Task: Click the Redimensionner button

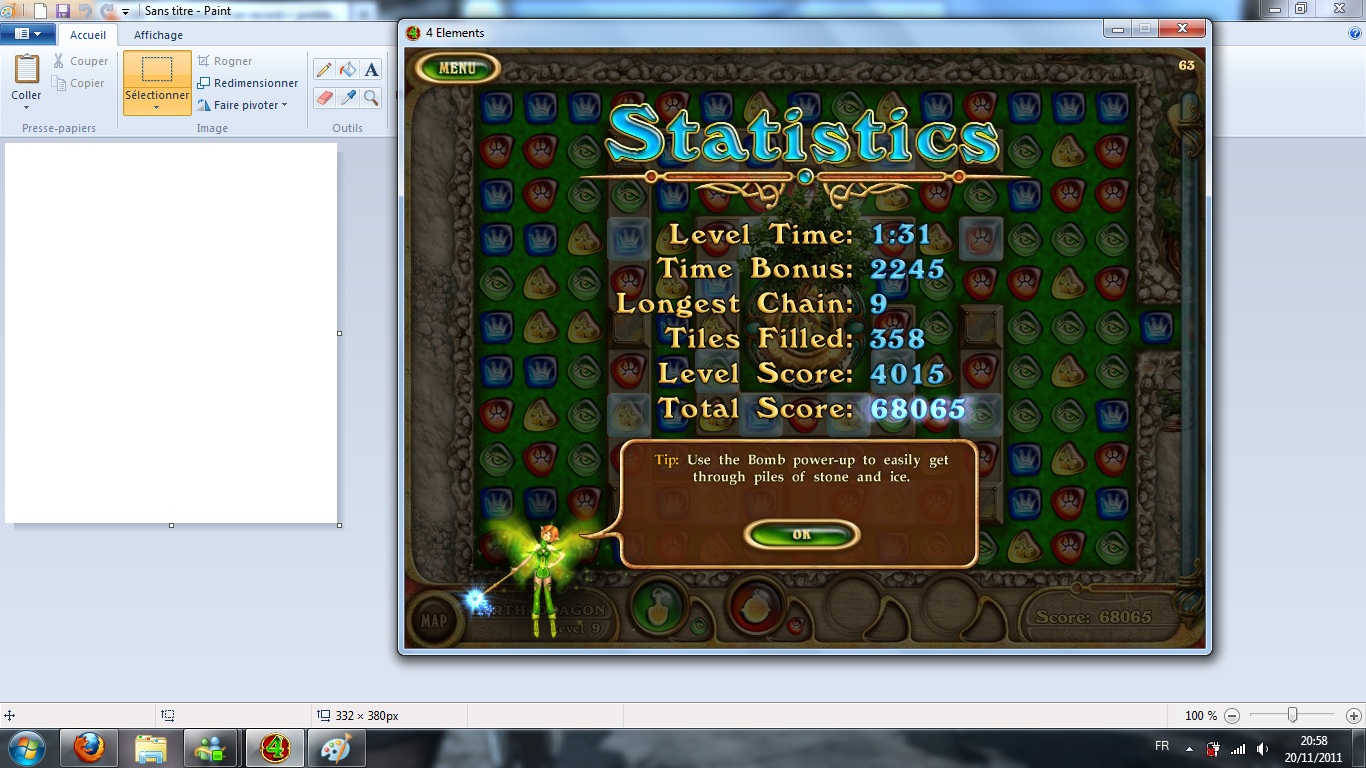Action: click(x=248, y=83)
